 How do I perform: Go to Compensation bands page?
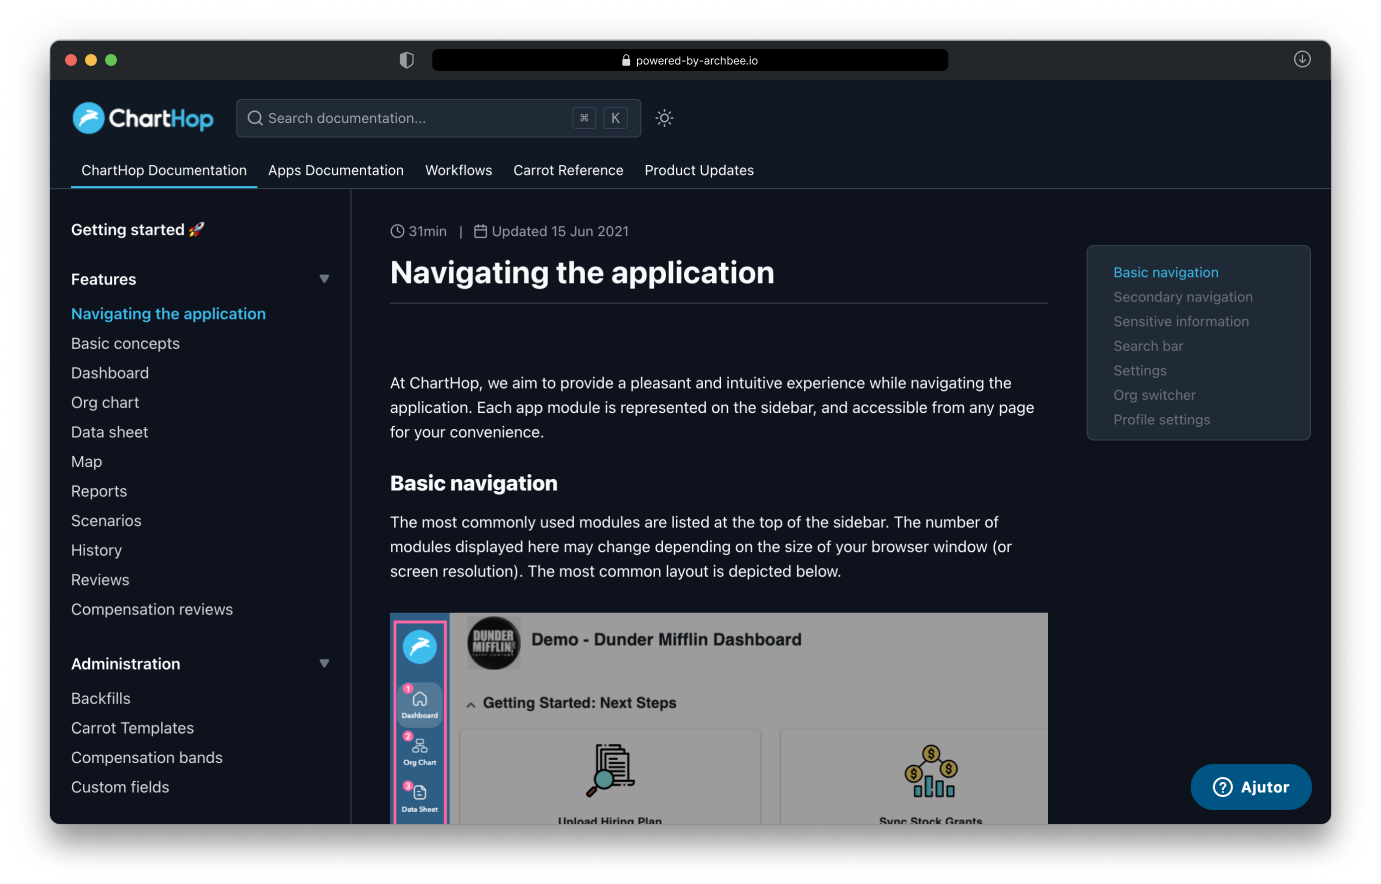pyautogui.click(x=147, y=758)
